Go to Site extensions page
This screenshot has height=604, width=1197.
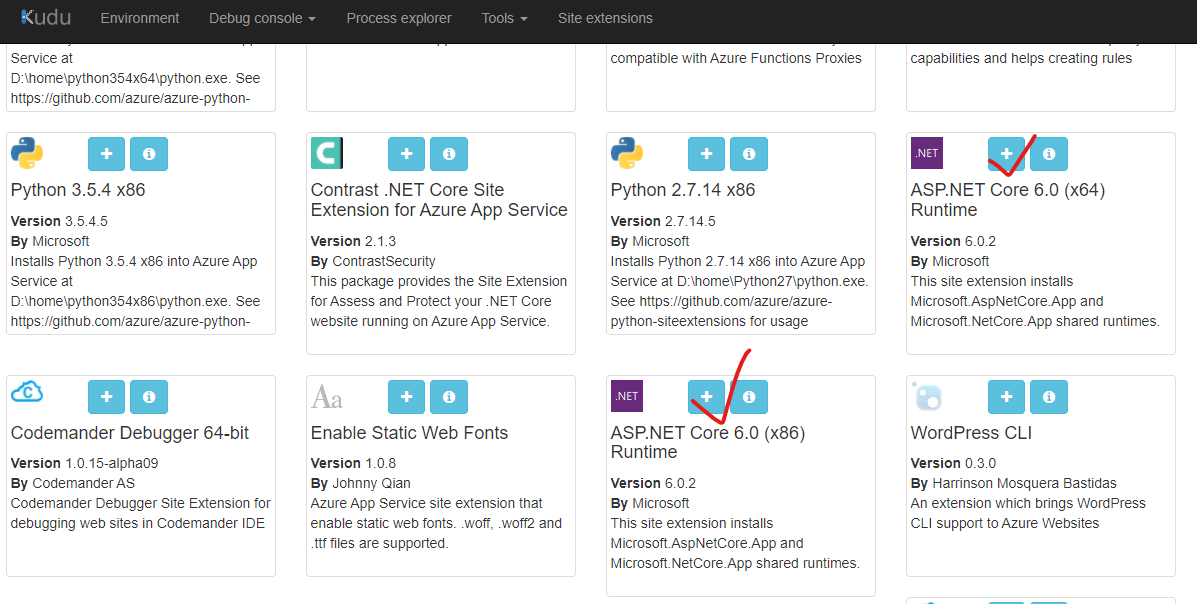(605, 18)
